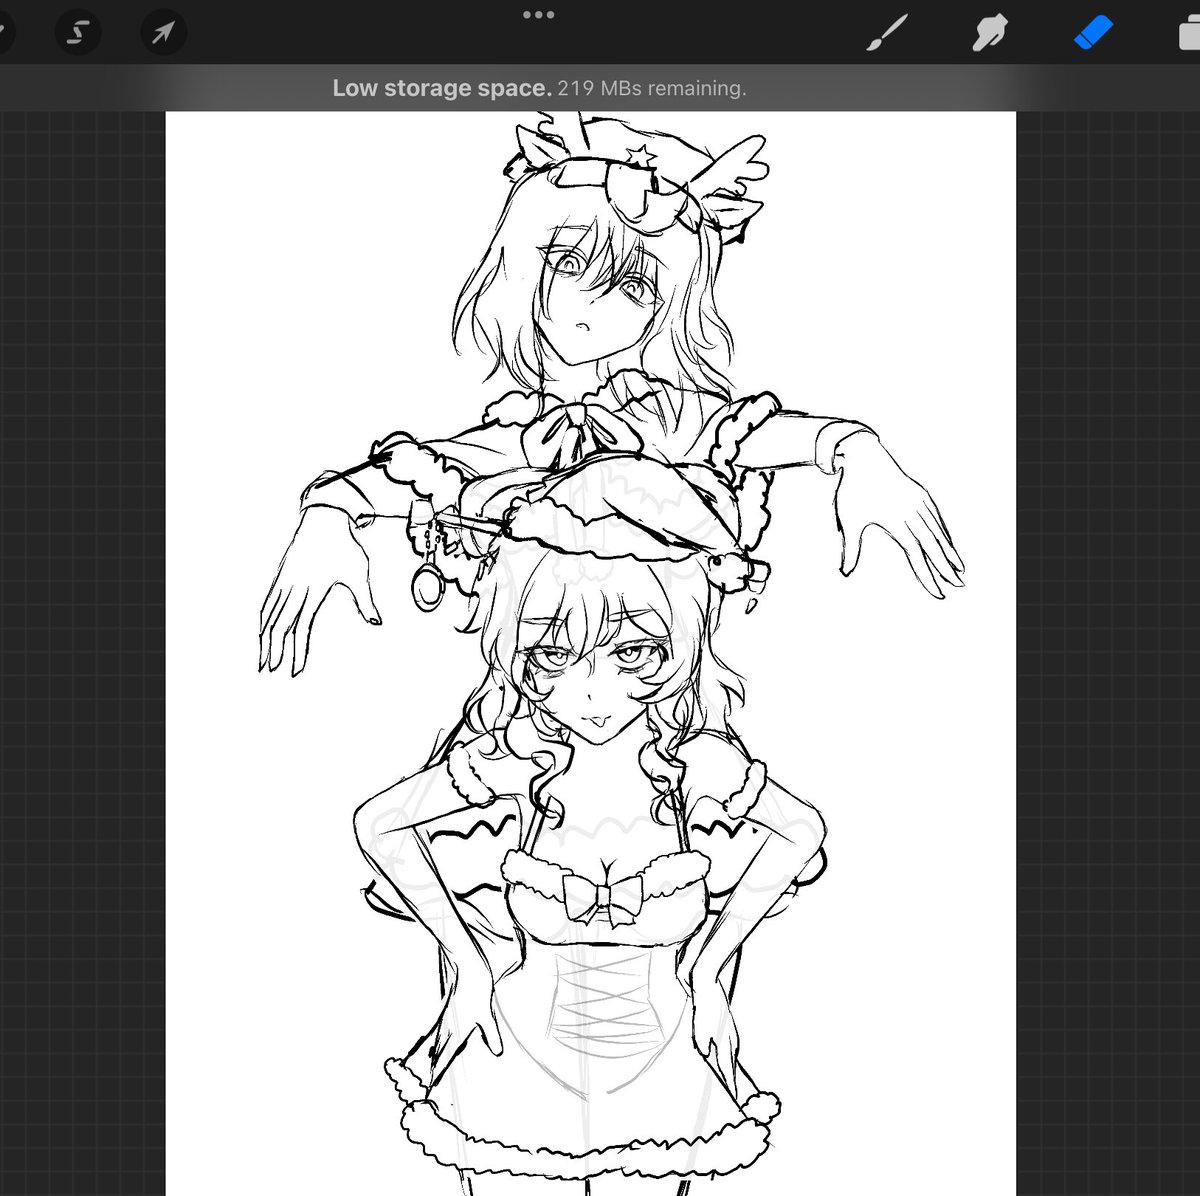Image resolution: width=1200 pixels, height=1196 pixels.
Task: Select the Eraser tool
Action: point(1092,32)
